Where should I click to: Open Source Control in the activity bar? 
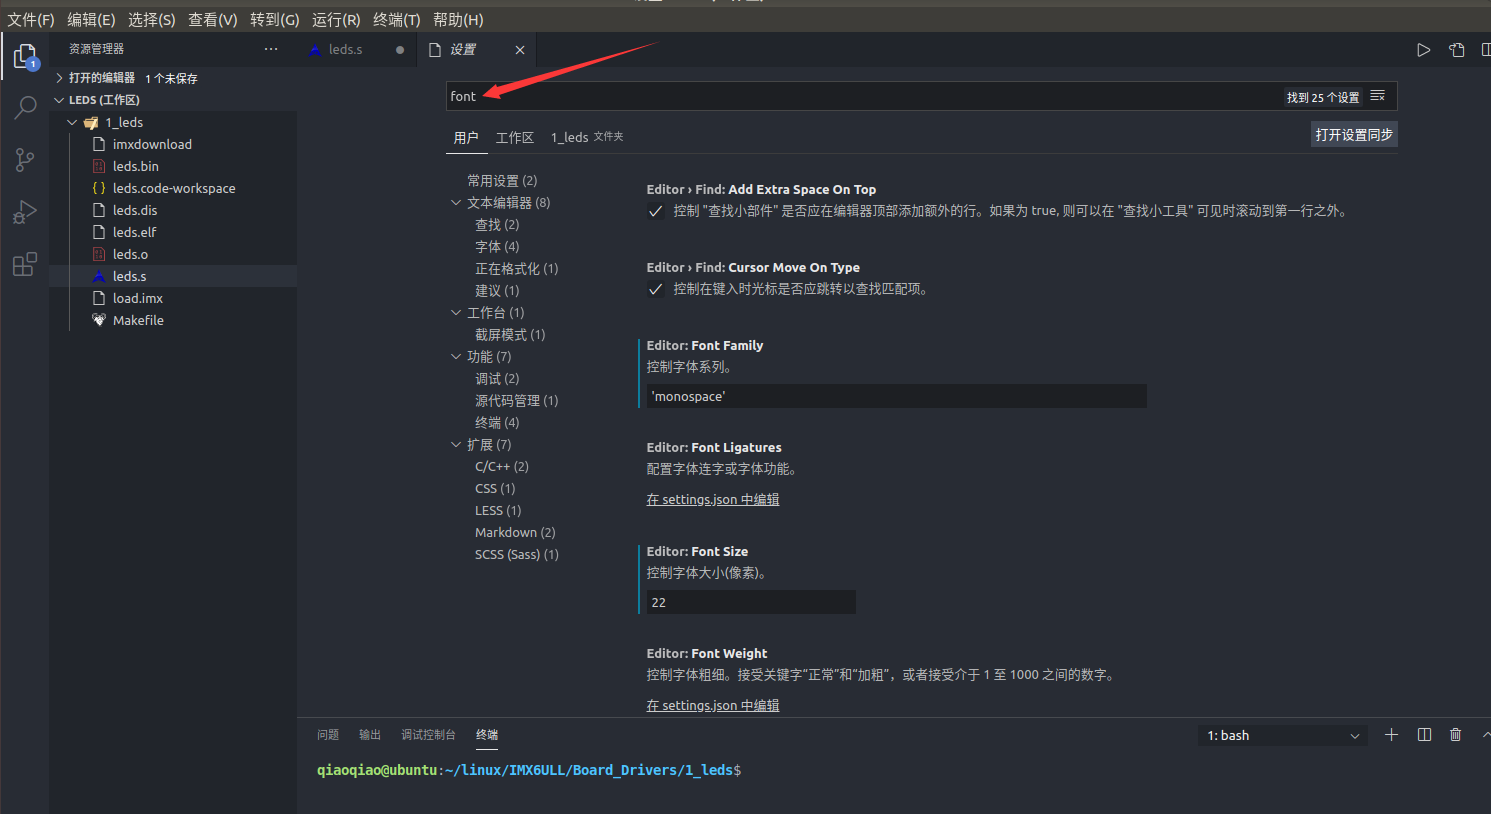(x=24, y=159)
